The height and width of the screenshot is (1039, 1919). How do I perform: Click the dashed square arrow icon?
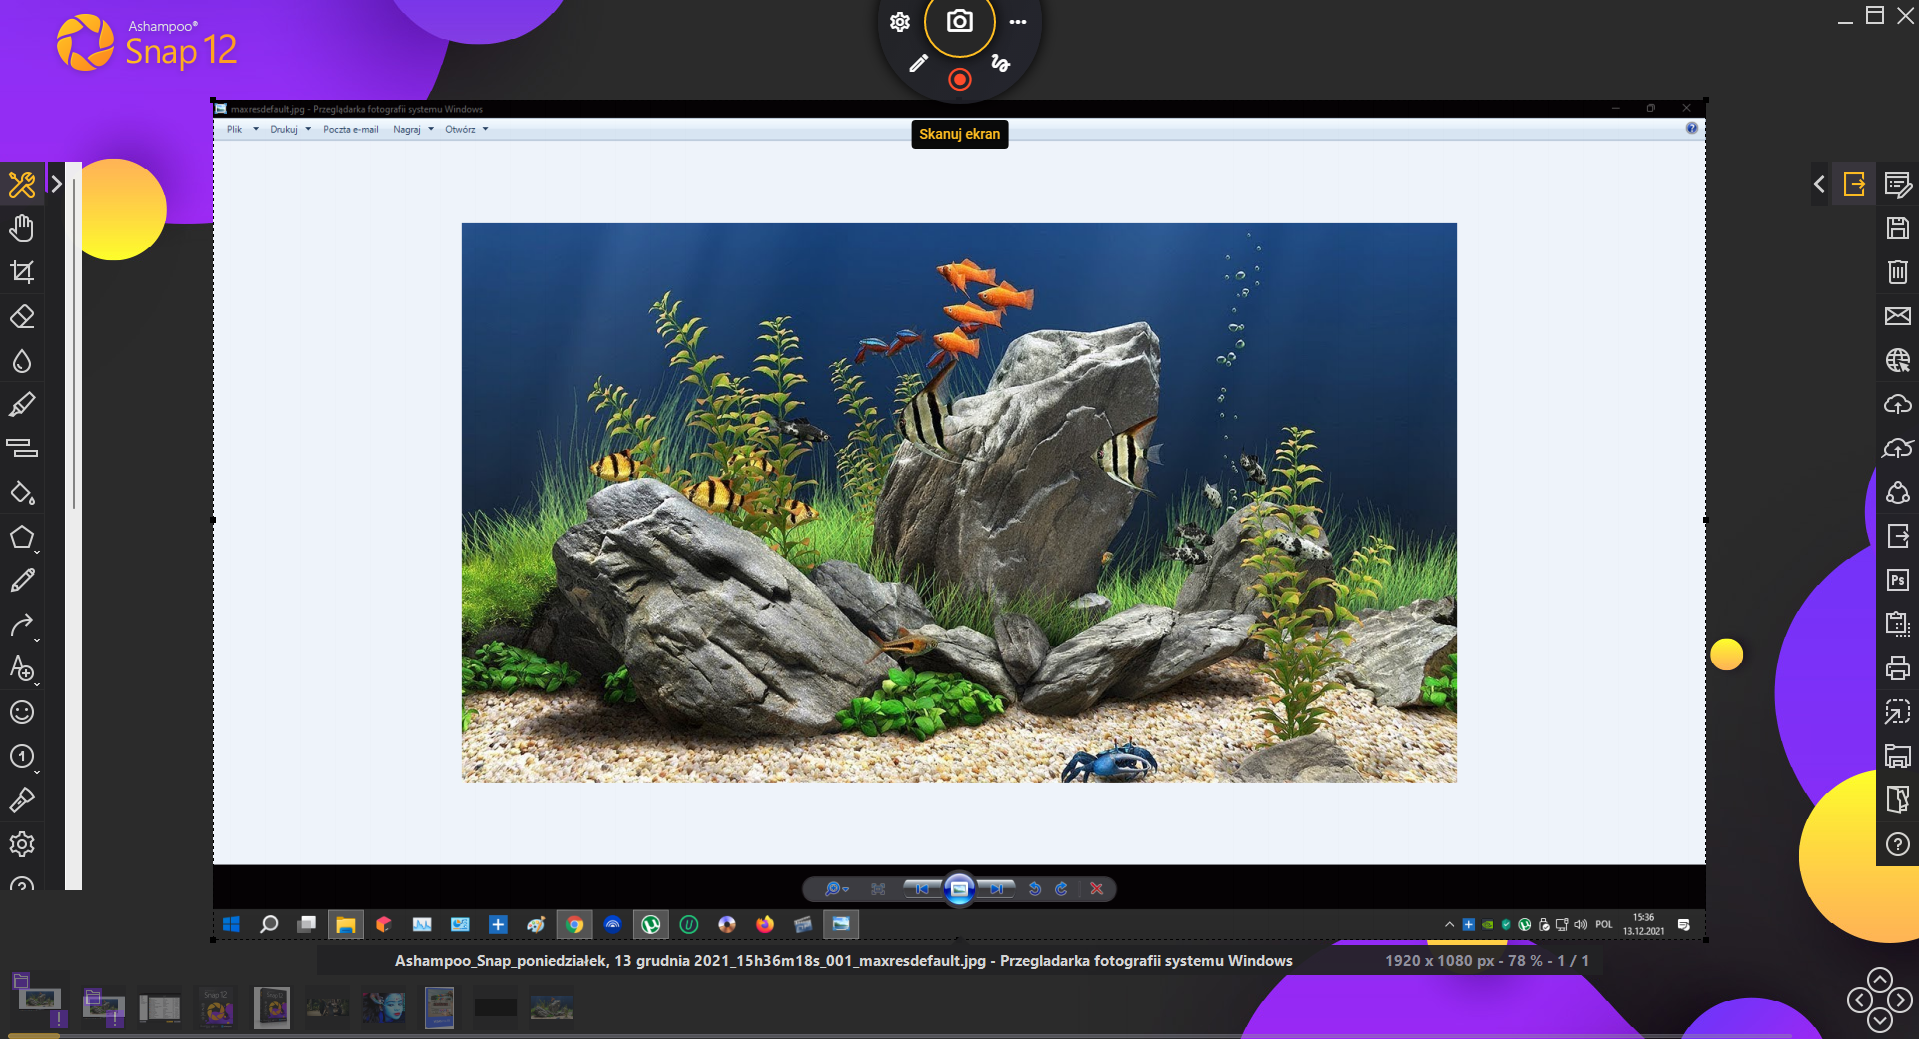[1898, 712]
